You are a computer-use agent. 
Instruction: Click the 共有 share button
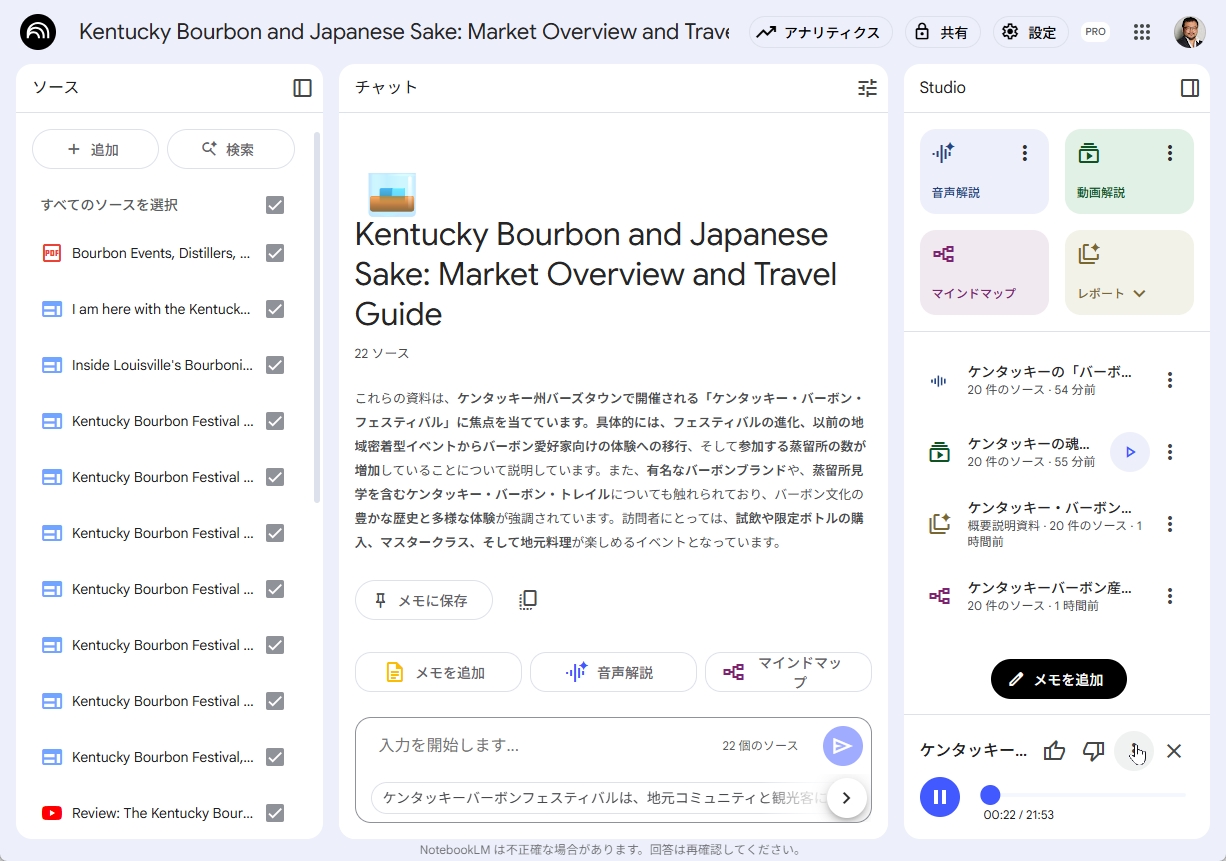click(943, 32)
